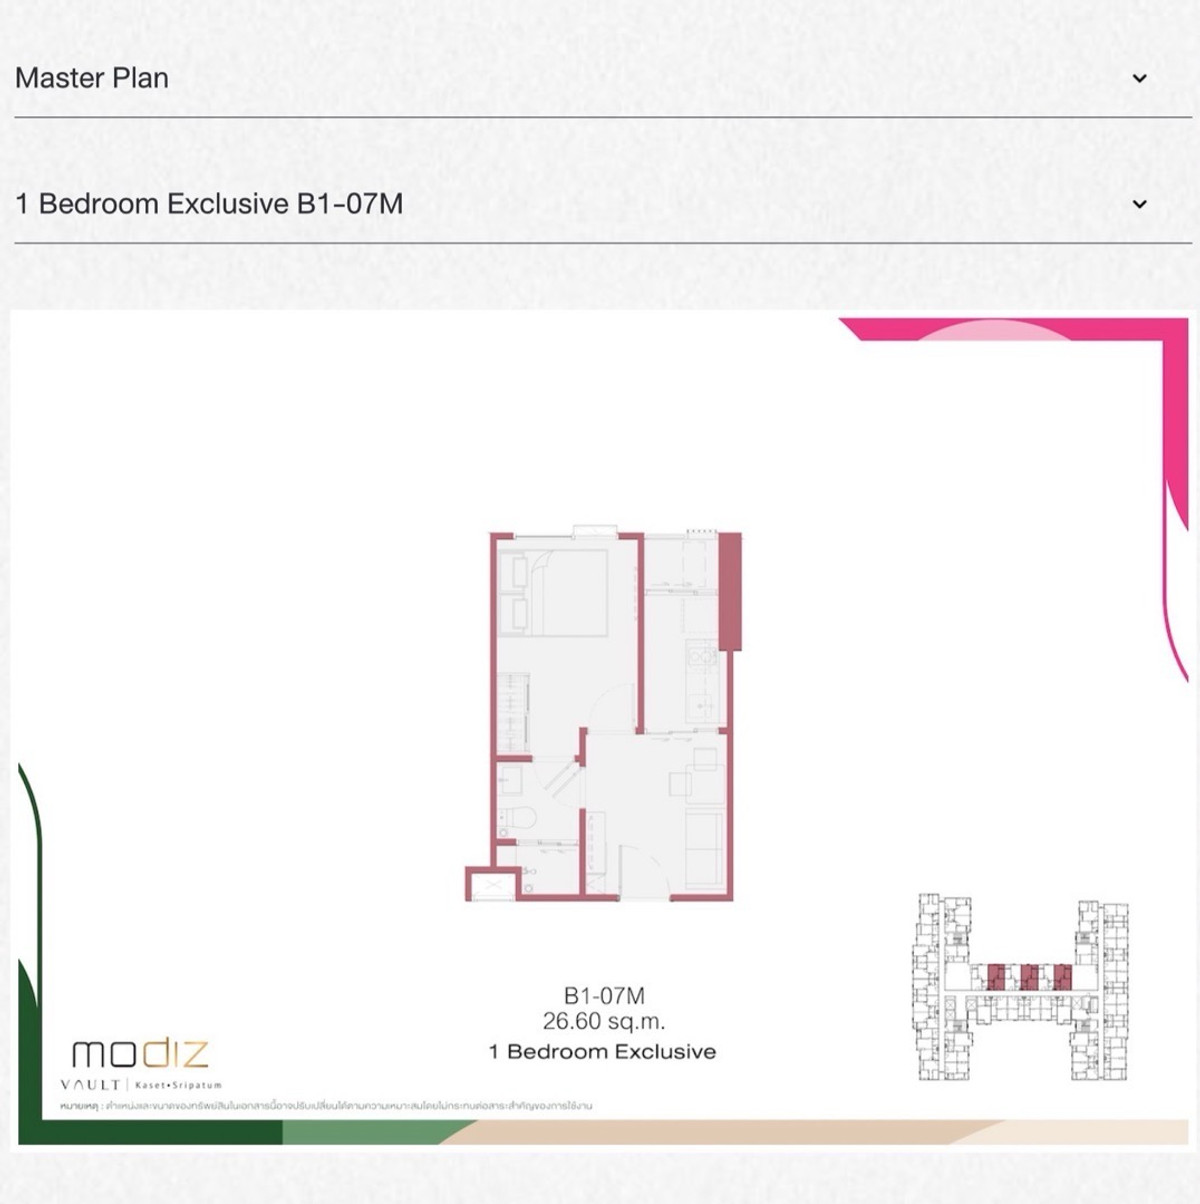1200x1204 pixels.
Task: Click the Modiz Vault logo
Action: (140, 1062)
